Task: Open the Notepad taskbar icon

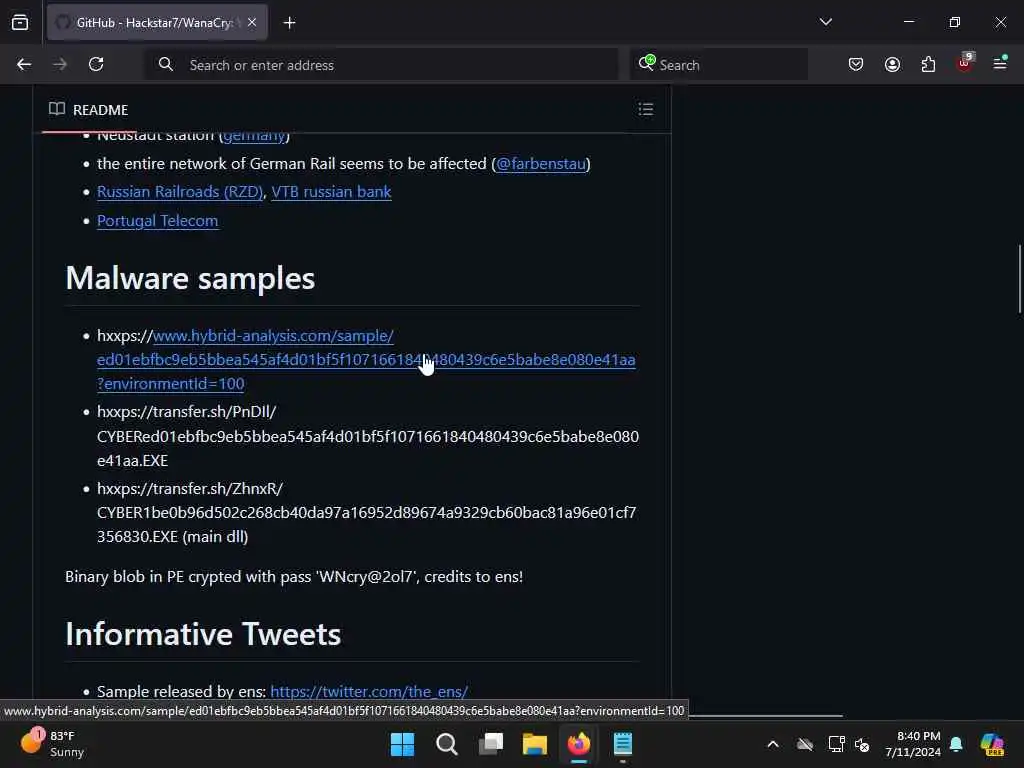Action: click(x=623, y=744)
